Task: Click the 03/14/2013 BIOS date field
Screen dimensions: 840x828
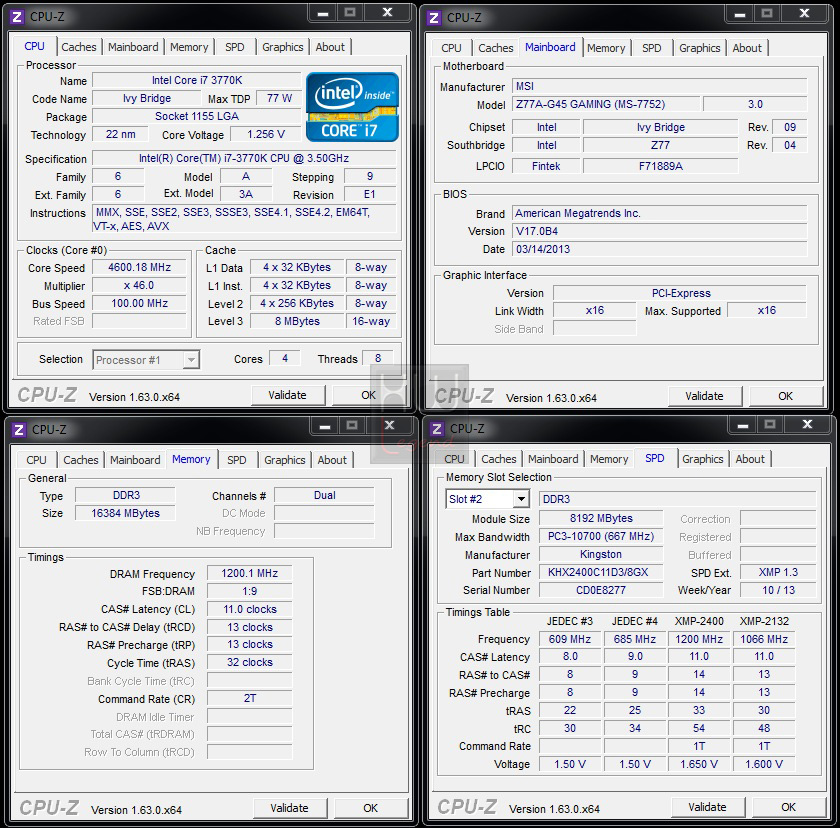Action: (x=659, y=249)
